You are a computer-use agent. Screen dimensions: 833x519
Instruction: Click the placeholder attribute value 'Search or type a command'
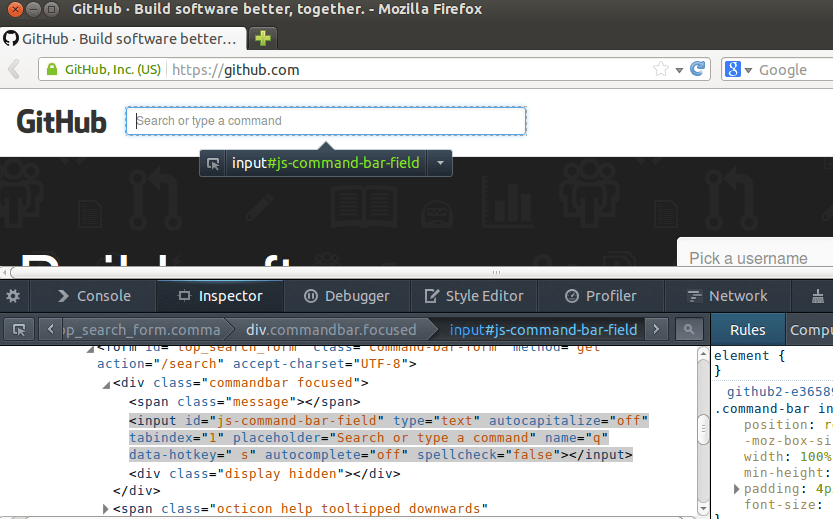[x=434, y=438]
